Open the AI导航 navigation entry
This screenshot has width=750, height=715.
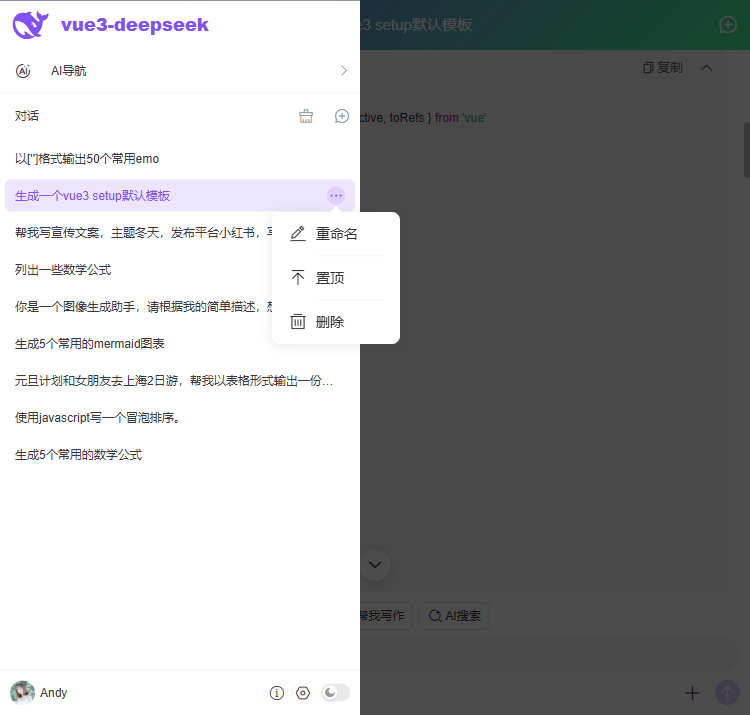(x=180, y=71)
